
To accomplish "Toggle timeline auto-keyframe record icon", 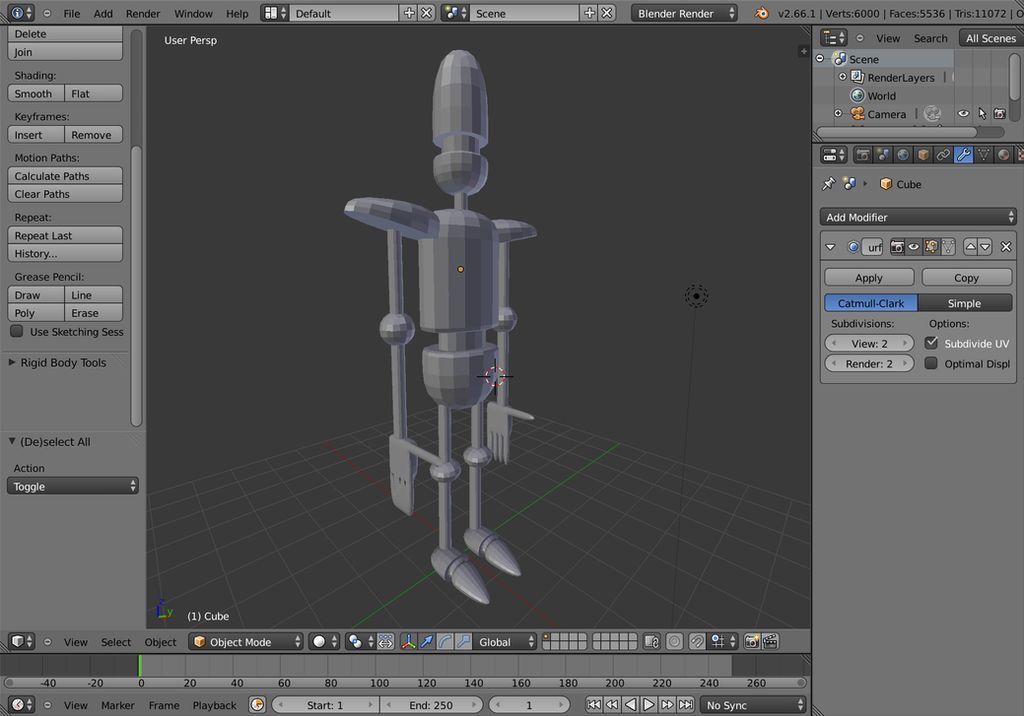I will [x=257, y=705].
